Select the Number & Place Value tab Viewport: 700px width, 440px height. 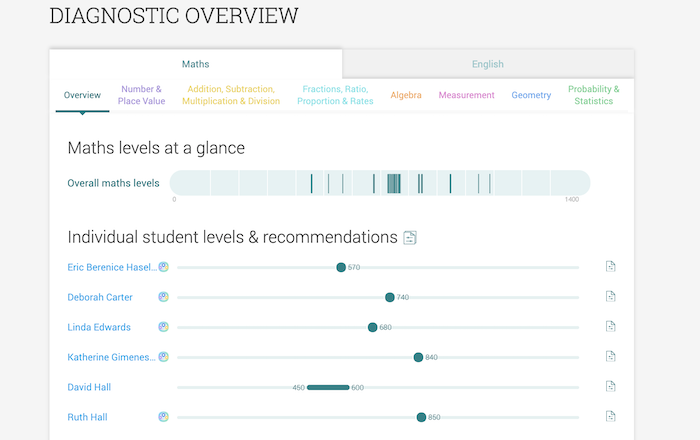(142, 95)
